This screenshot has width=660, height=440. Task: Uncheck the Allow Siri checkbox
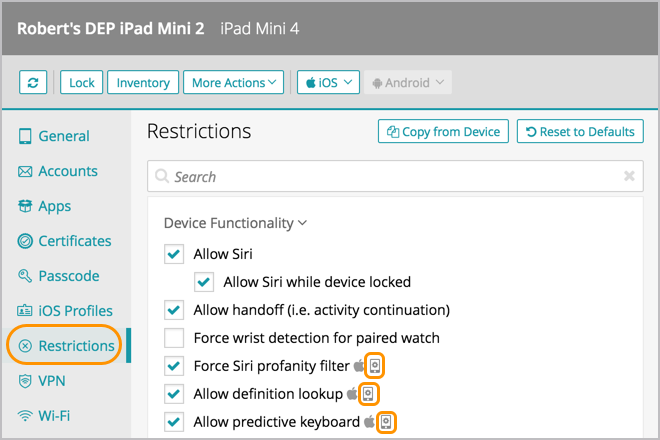click(x=174, y=254)
